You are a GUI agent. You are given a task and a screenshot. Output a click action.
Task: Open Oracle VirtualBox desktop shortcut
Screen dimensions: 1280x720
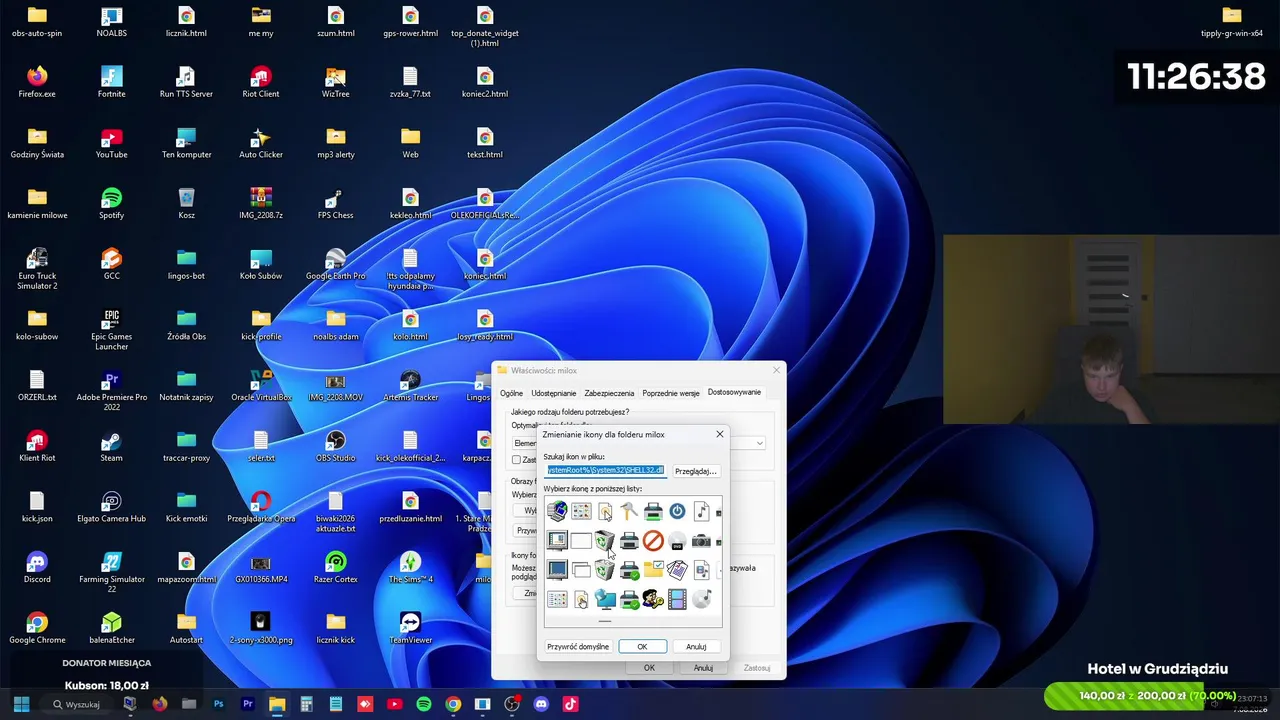pos(261,385)
